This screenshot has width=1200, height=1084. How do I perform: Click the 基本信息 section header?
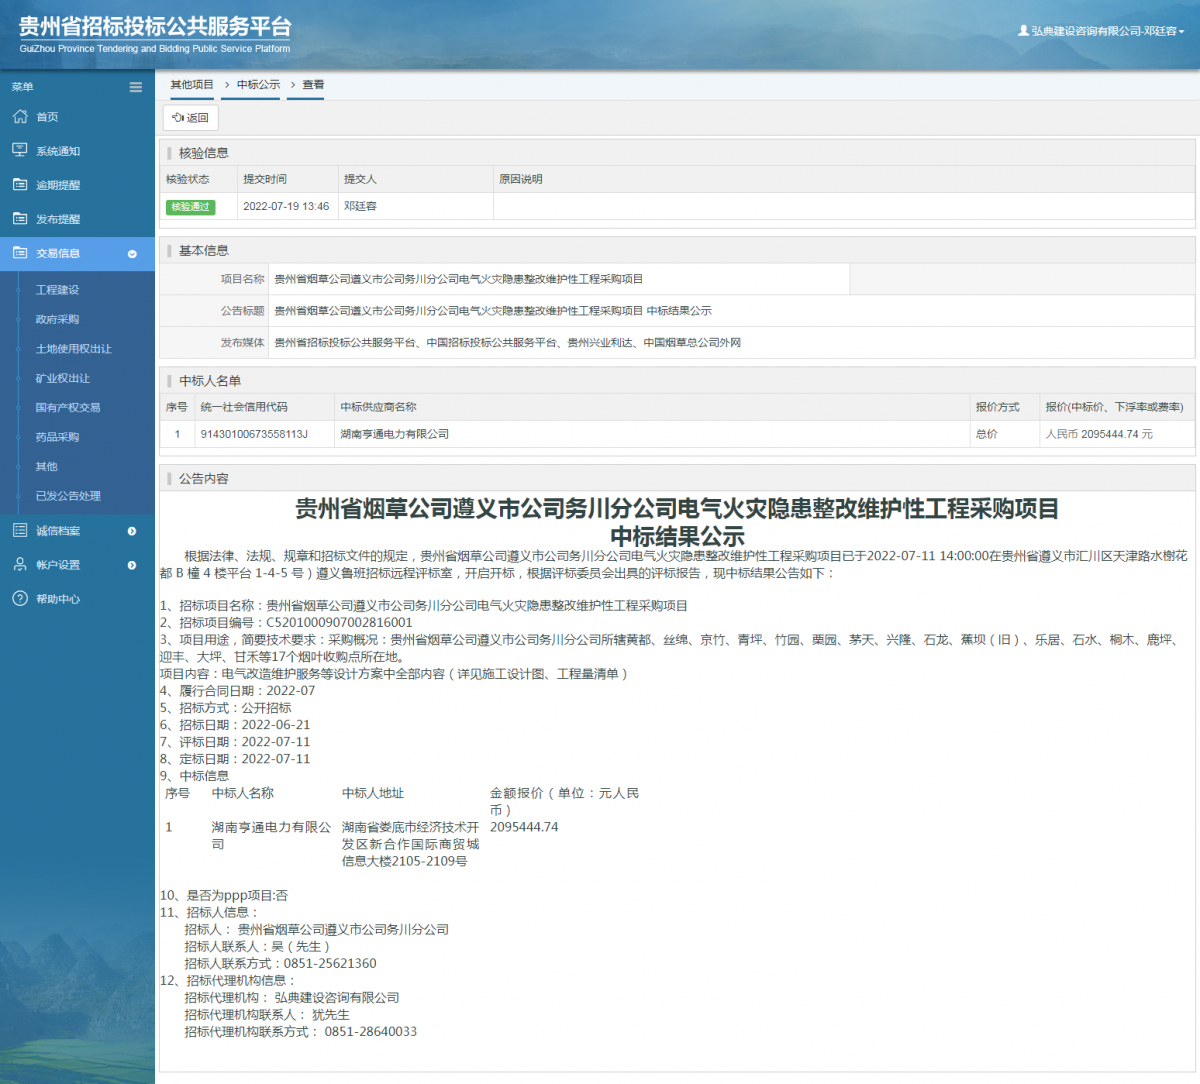[x=204, y=251]
